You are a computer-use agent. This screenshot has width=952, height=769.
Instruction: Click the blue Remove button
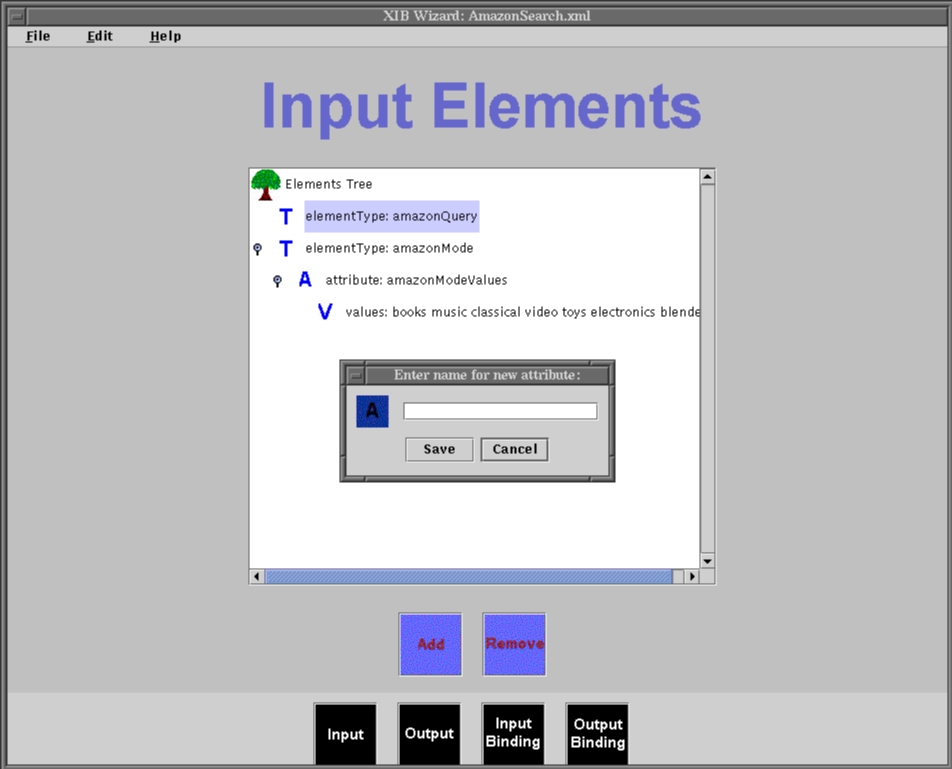click(x=514, y=644)
